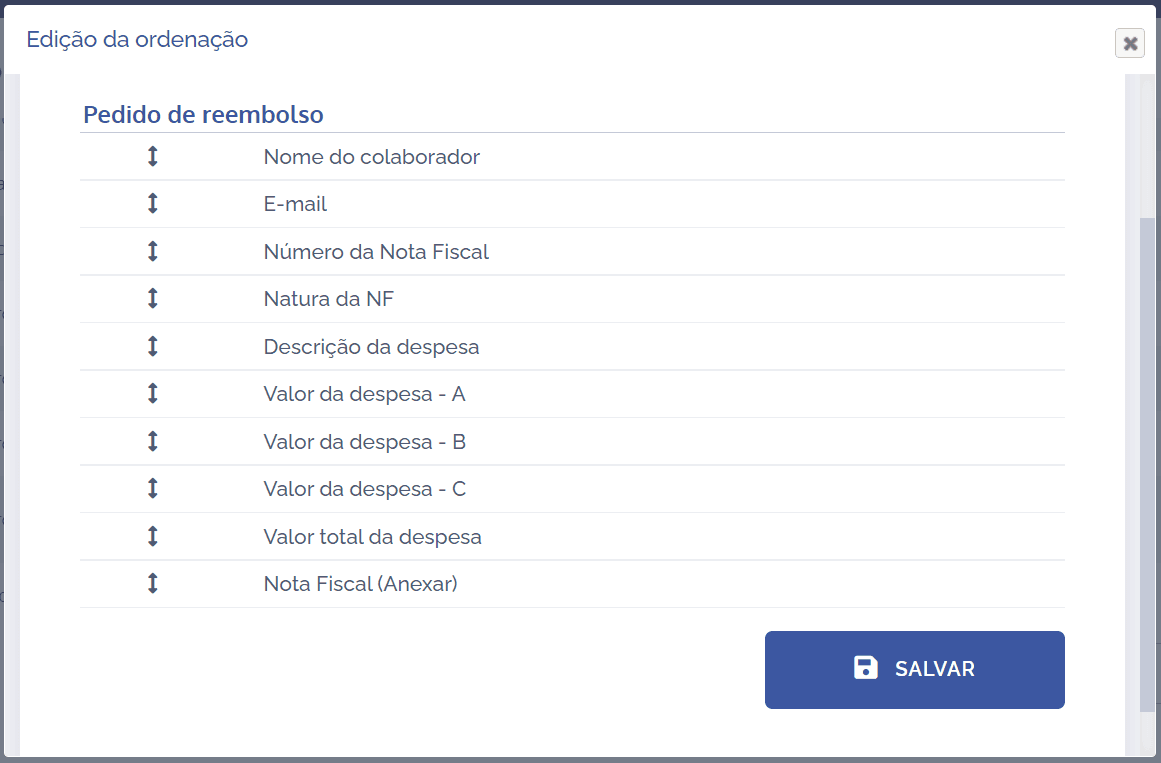Viewport: 1161px width, 763px height.
Task: Click the reorder icon beside Nota Fiscal (Anexar)
Action: pyautogui.click(x=152, y=583)
